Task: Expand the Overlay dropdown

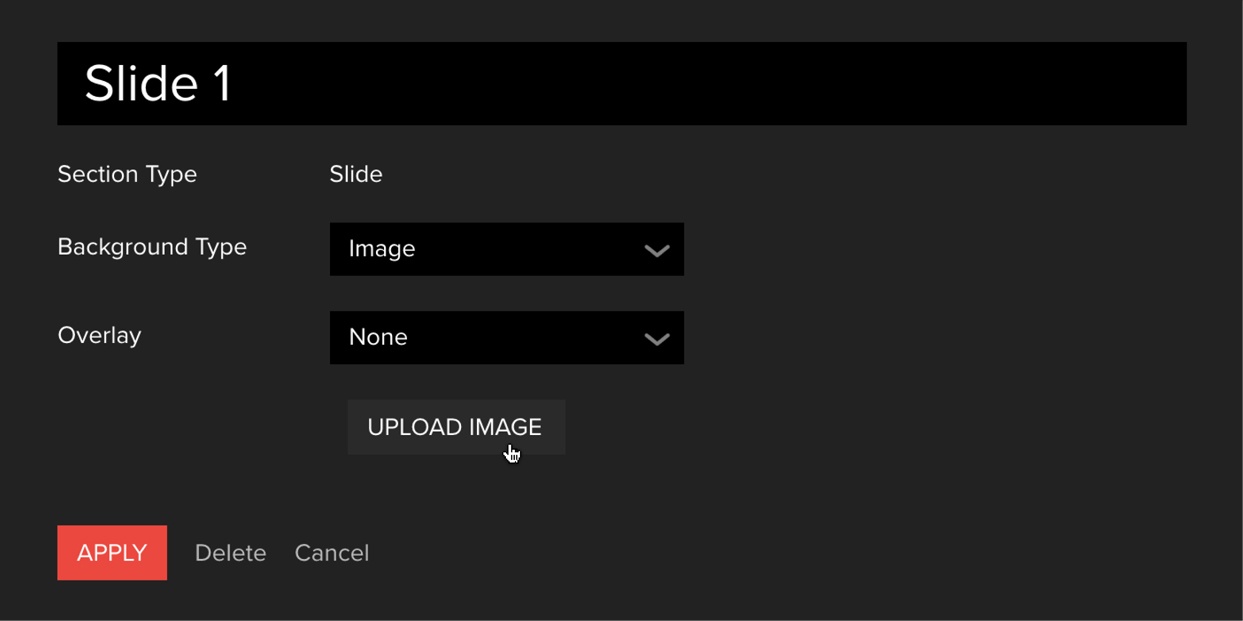Action: 506,338
